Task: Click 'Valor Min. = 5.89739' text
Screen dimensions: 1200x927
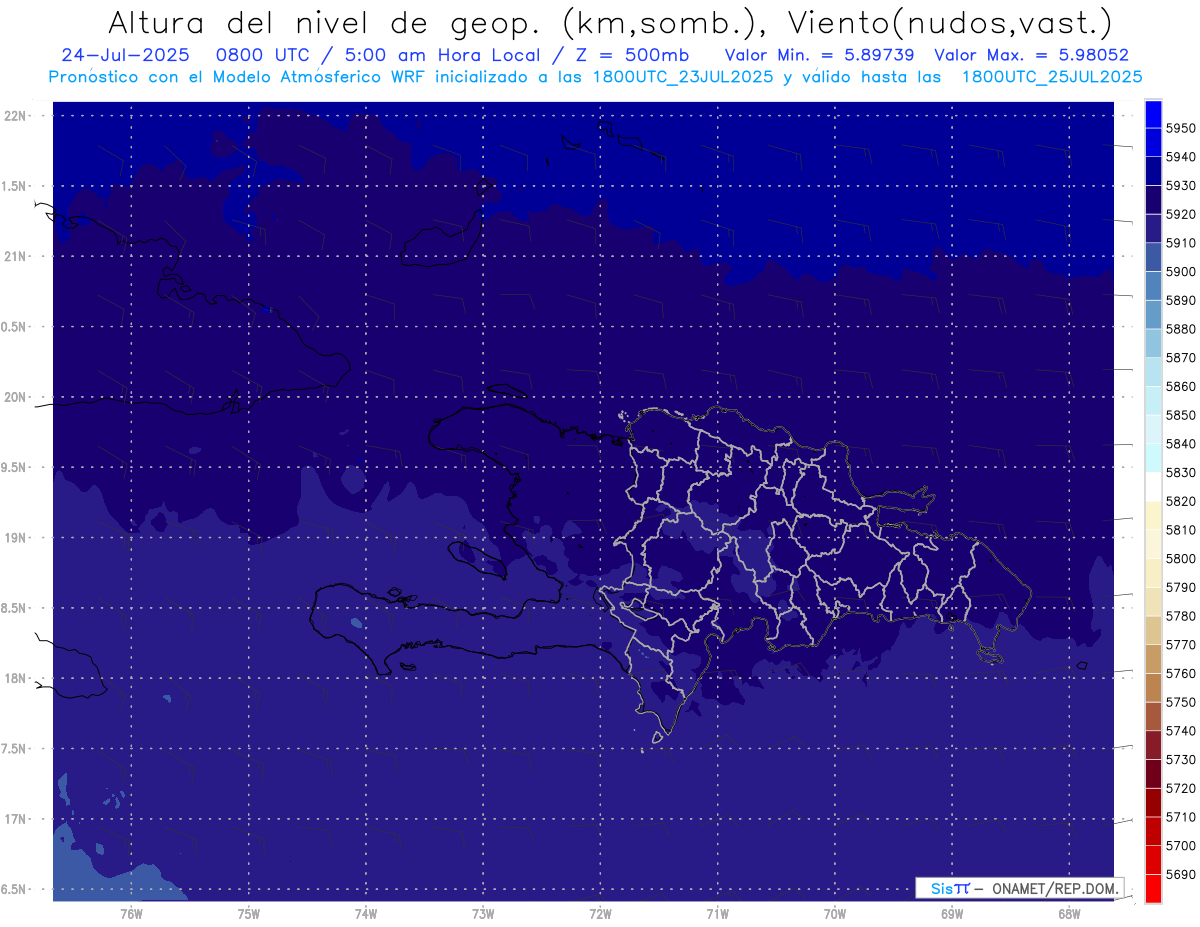Action: tap(822, 55)
